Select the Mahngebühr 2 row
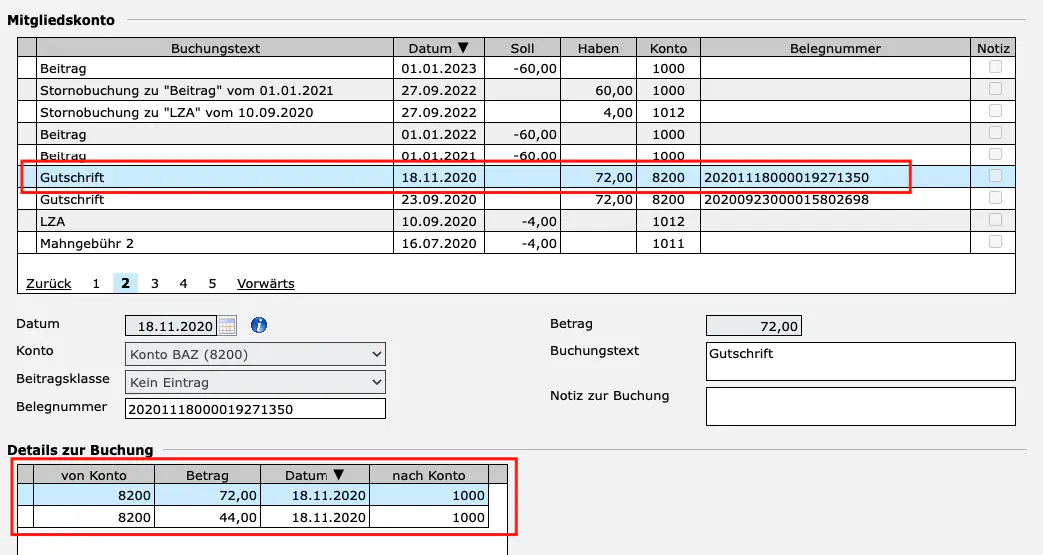1043x555 pixels. pyautogui.click(x=516, y=243)
